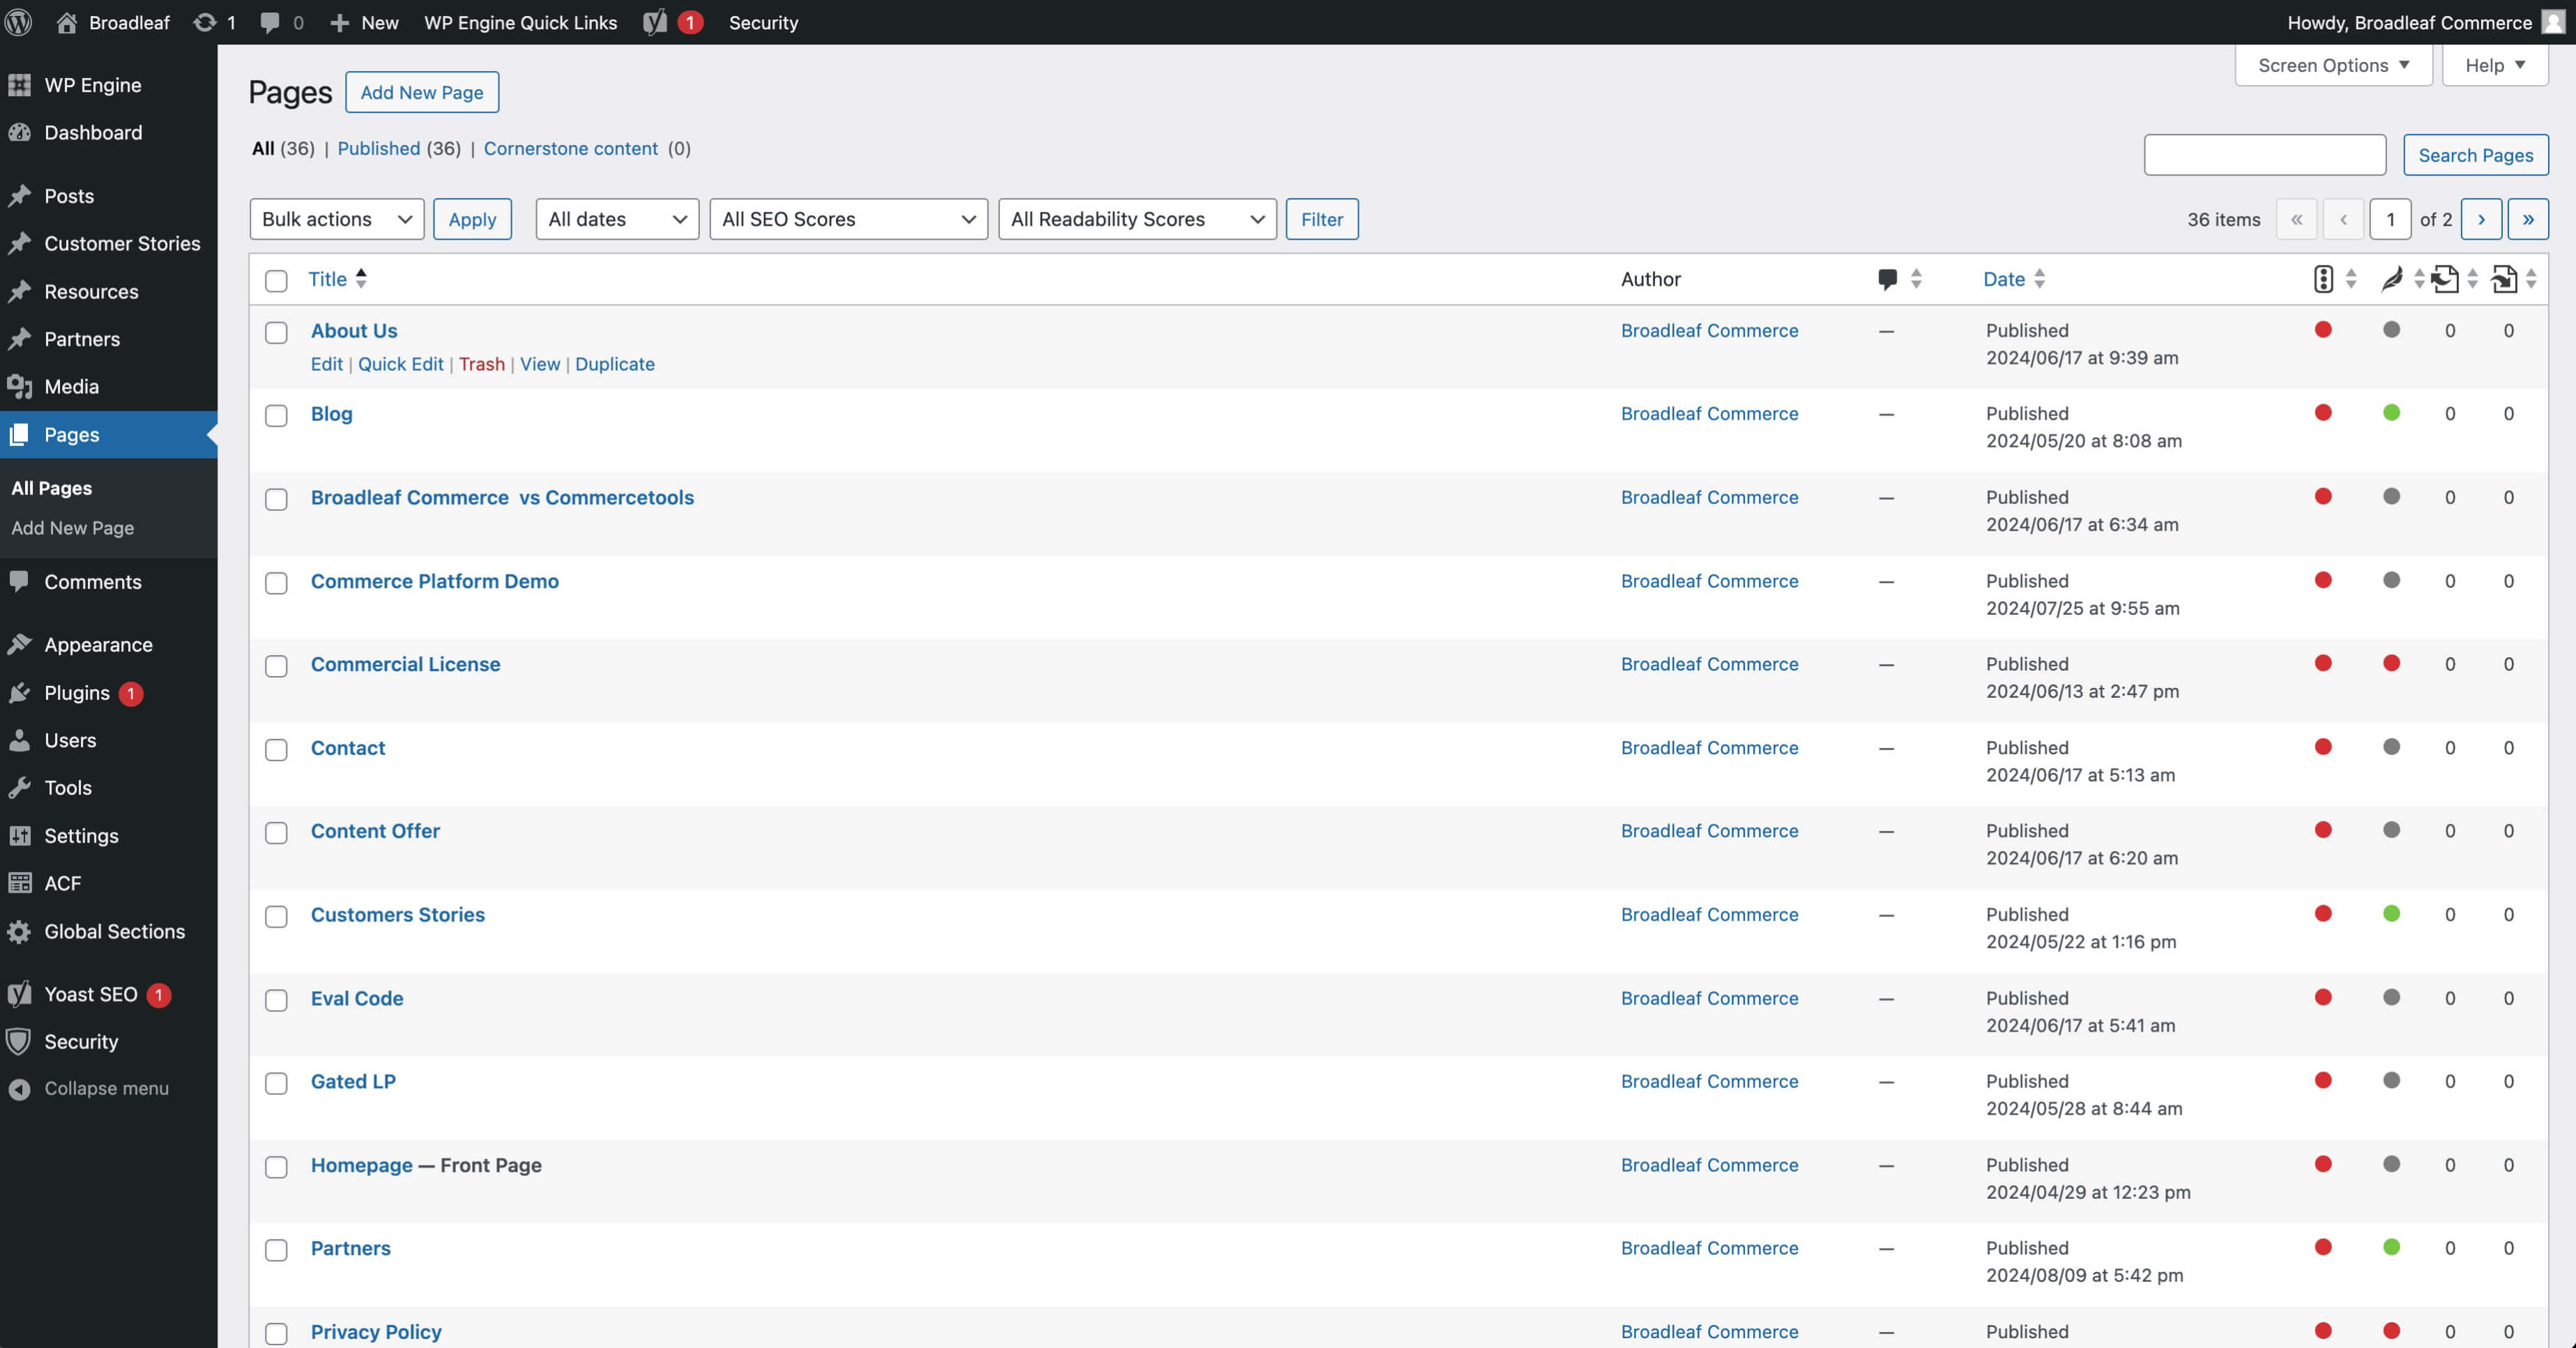Sort by received internal links icon
2576x1348 pixels.
[x=2504, y=279]
